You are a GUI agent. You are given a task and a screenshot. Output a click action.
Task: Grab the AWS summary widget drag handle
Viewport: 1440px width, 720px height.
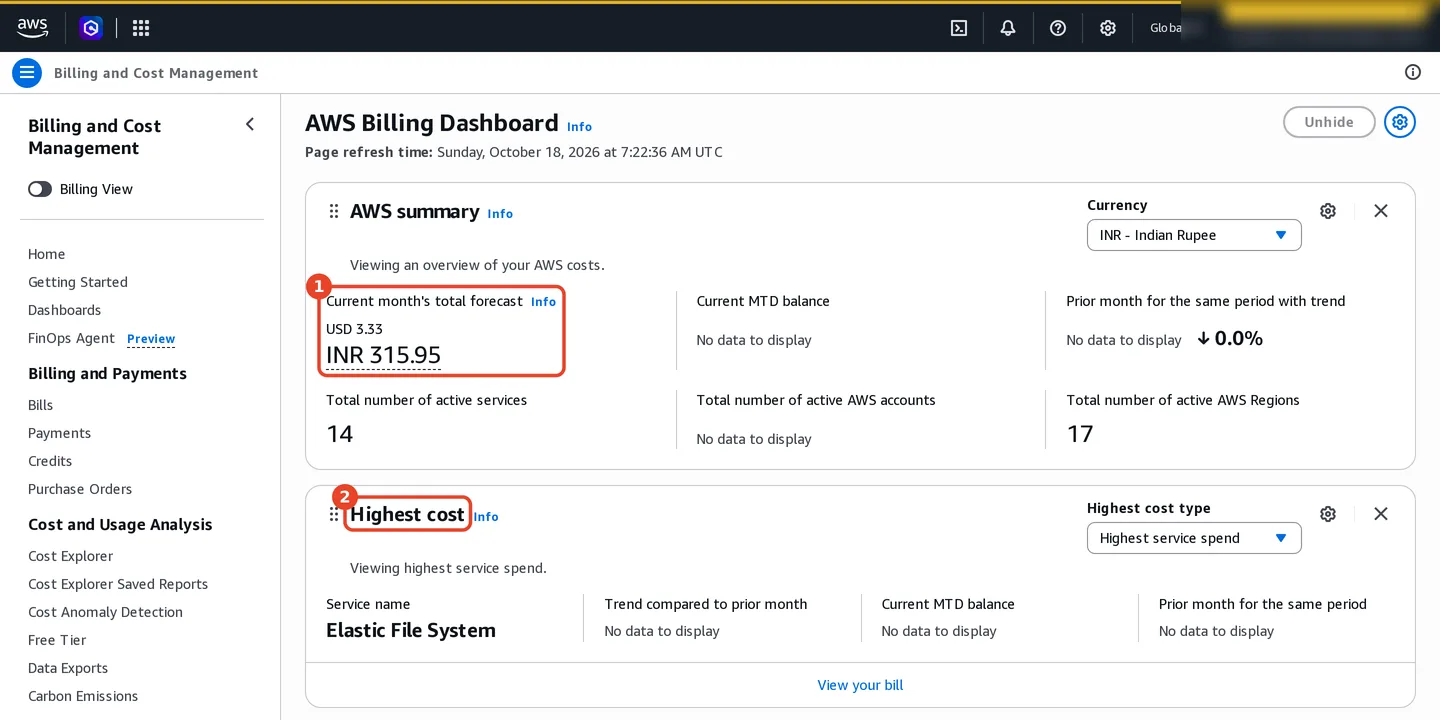click(x=334, y=211)
